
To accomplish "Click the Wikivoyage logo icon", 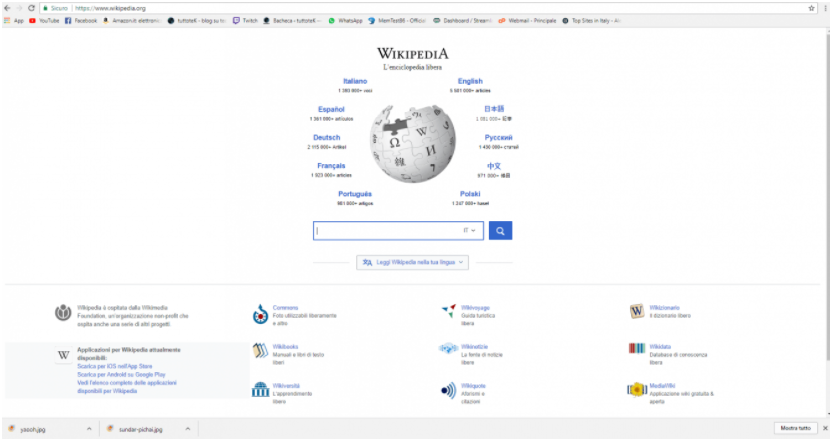I will click(449, 311).
